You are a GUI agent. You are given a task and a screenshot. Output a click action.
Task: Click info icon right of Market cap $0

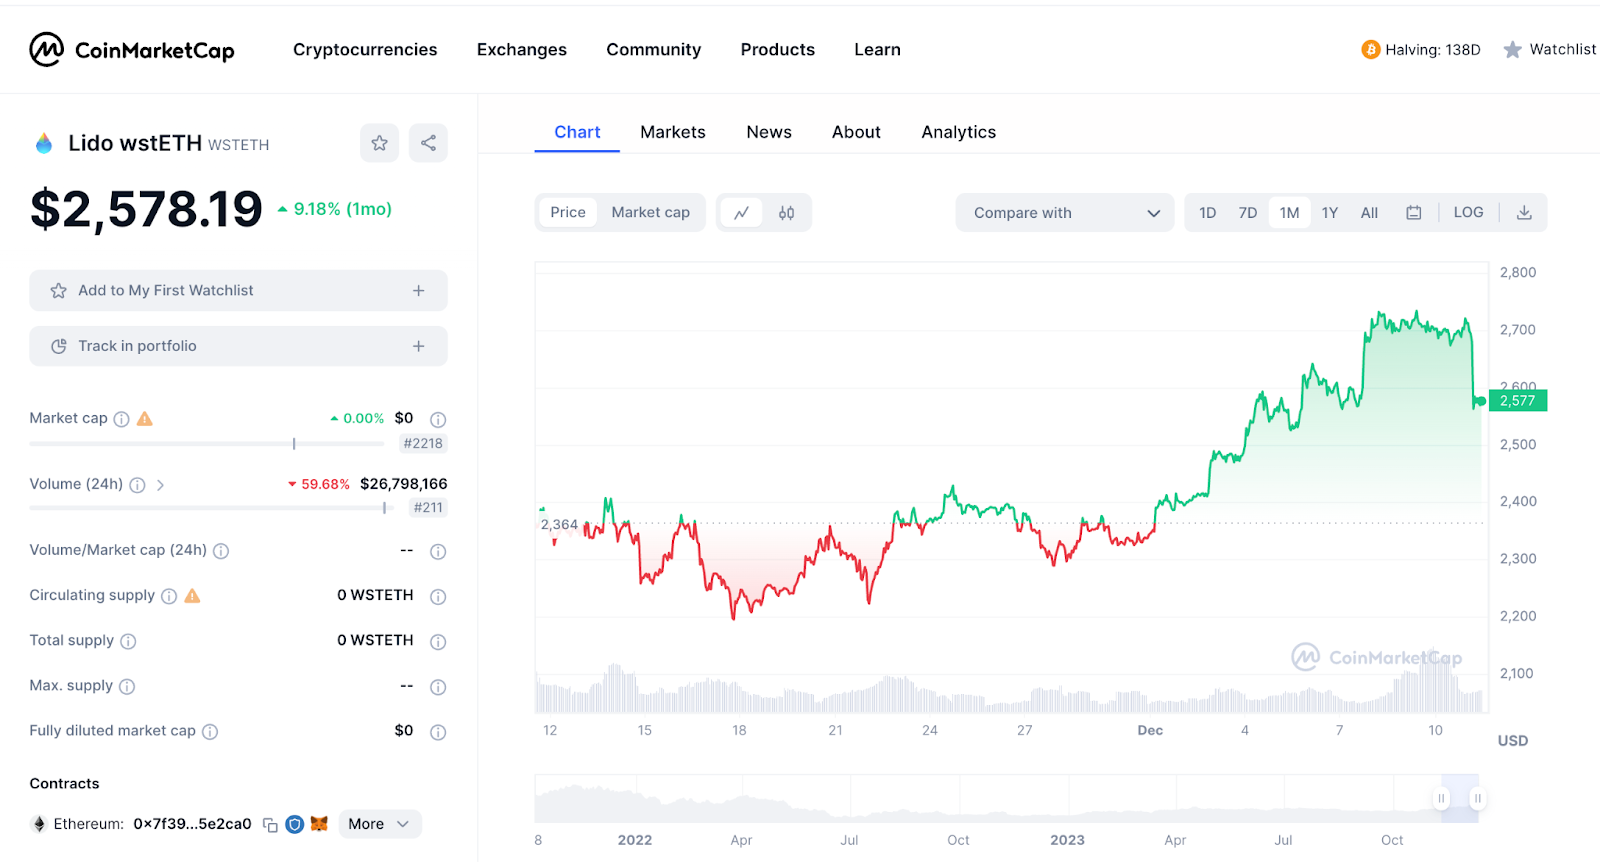pos(438,420)
